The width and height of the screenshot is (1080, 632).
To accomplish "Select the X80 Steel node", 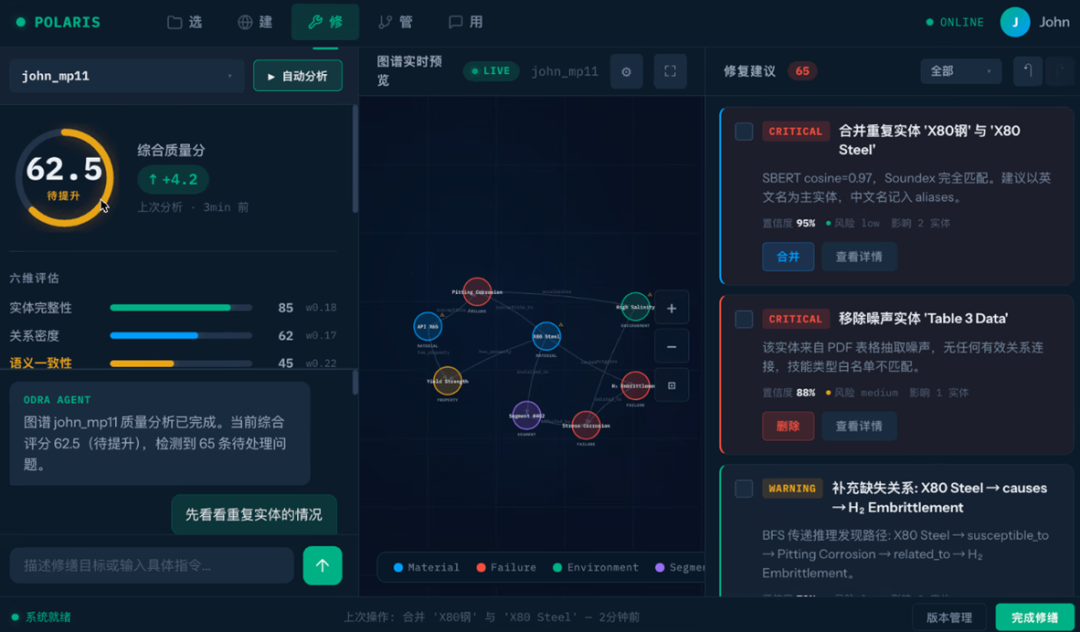I will 546,336.
